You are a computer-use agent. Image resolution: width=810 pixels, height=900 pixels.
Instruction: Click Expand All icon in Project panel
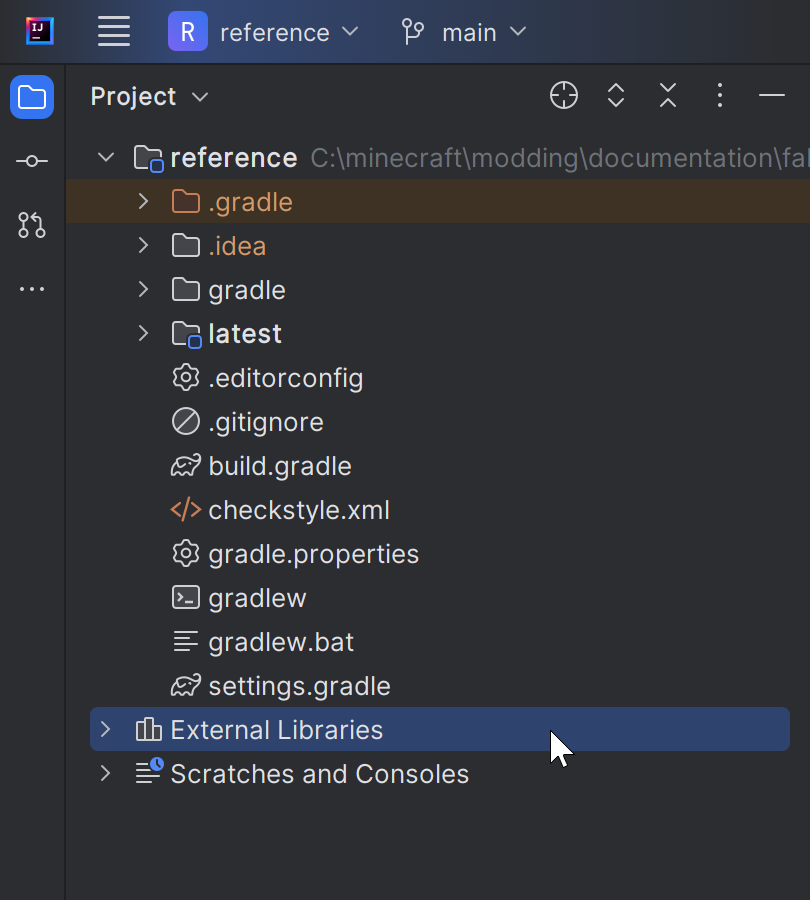(x=616, y=96)
